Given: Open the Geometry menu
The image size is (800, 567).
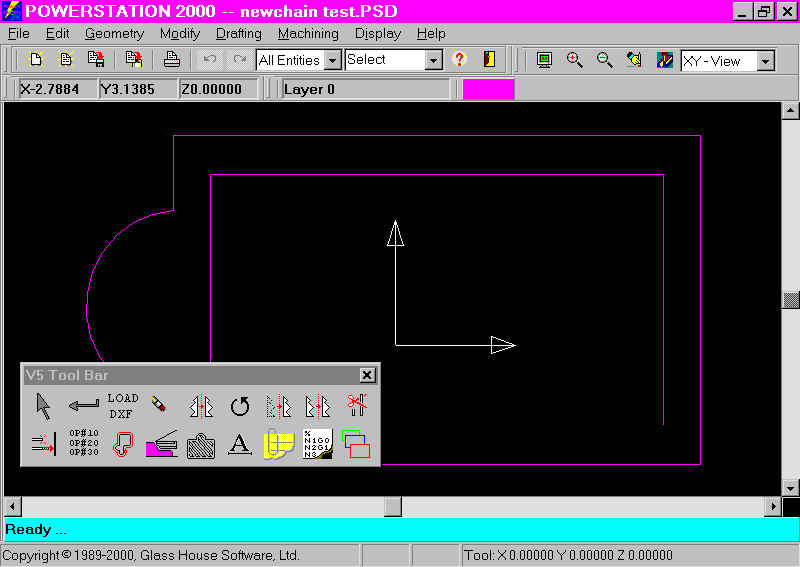Looking at the screenshot, I should 115,34.
